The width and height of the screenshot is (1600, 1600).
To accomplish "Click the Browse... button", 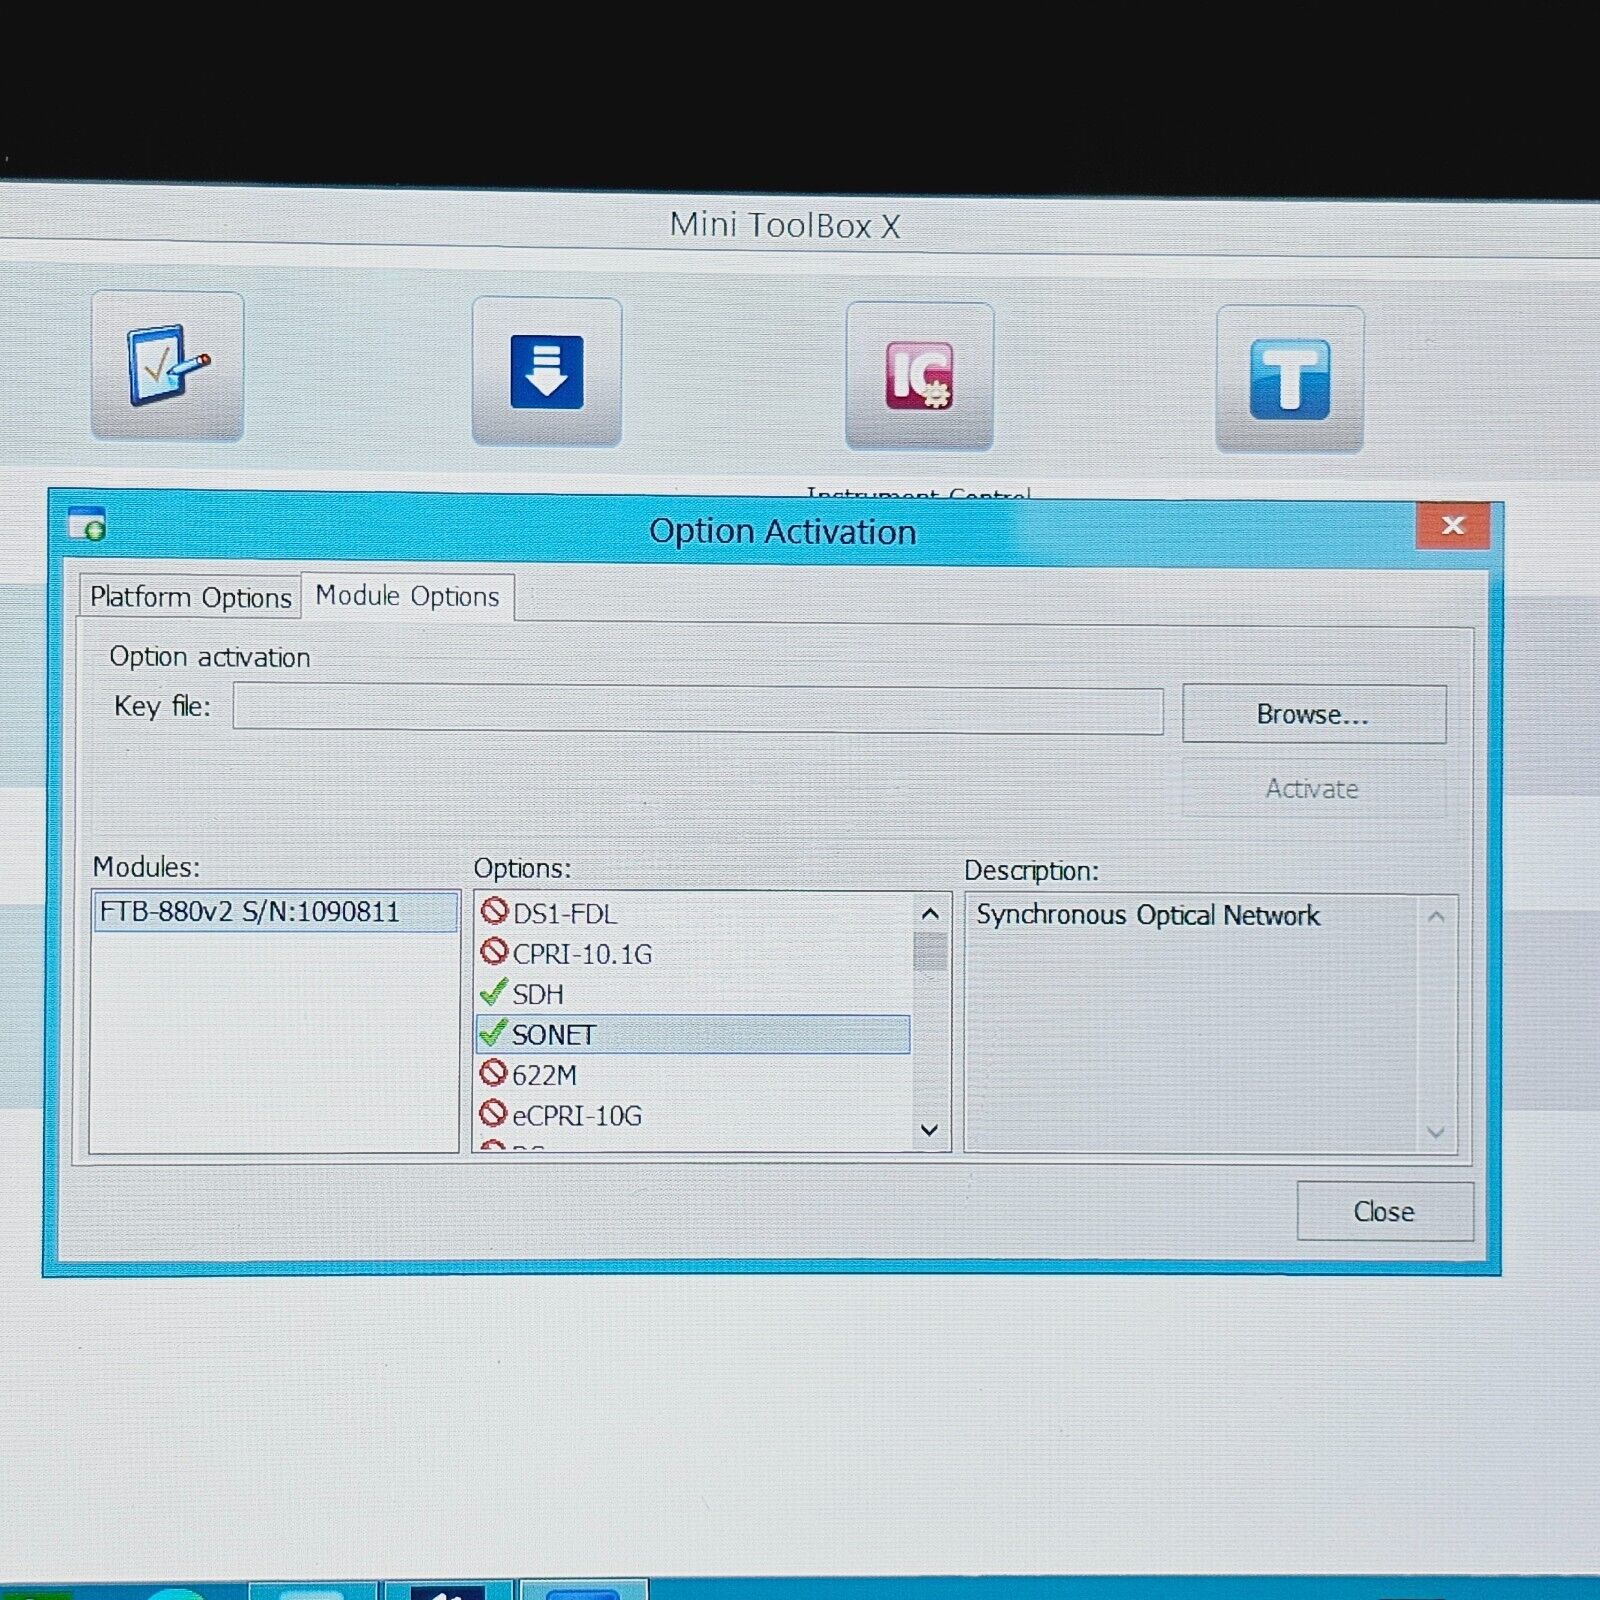I will [1313, 714].
